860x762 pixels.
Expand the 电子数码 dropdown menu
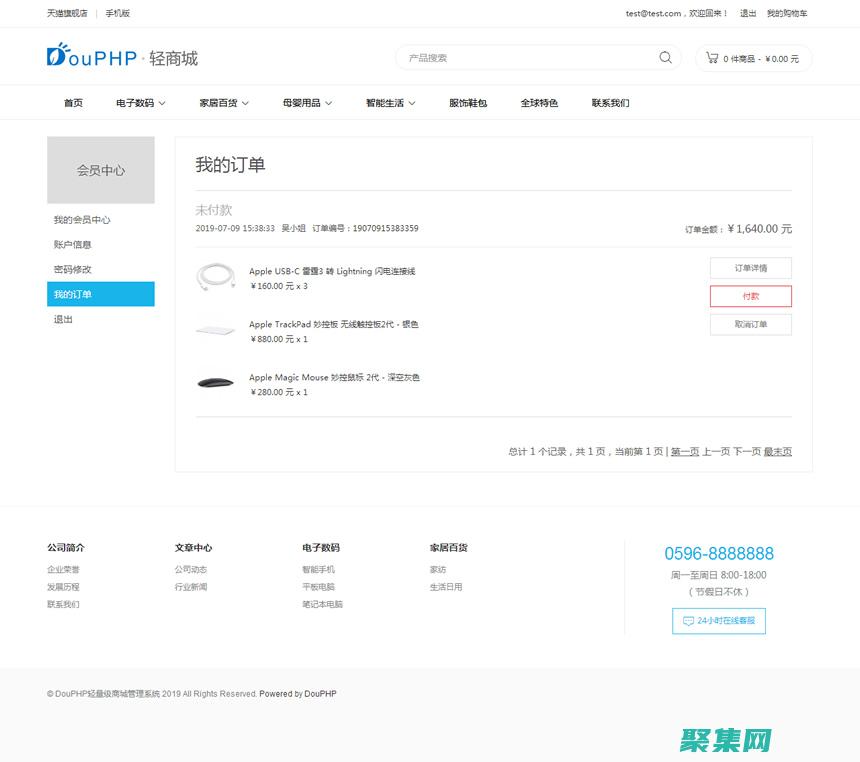click(x=140, y=103)
